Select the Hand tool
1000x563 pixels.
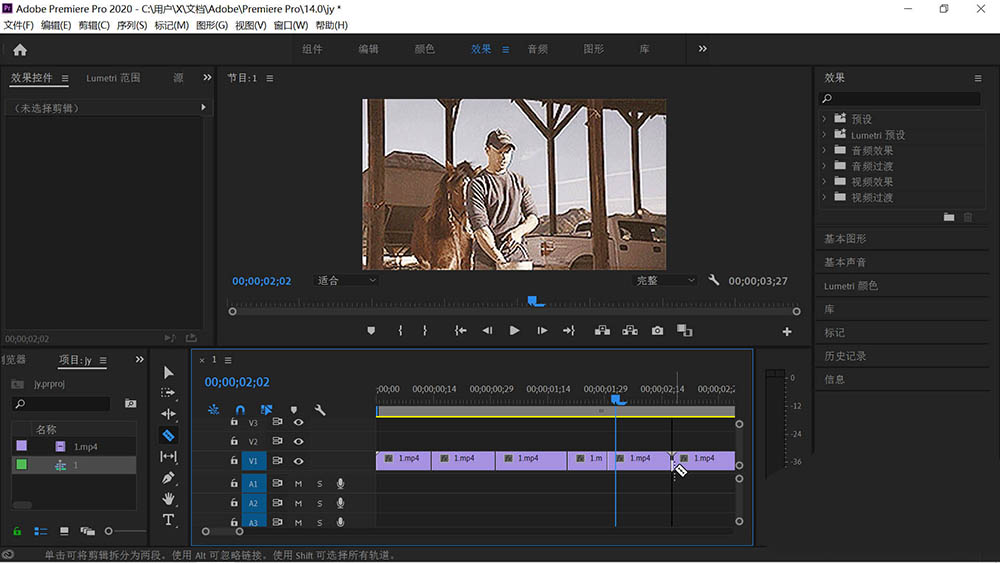tap(168, 499)
